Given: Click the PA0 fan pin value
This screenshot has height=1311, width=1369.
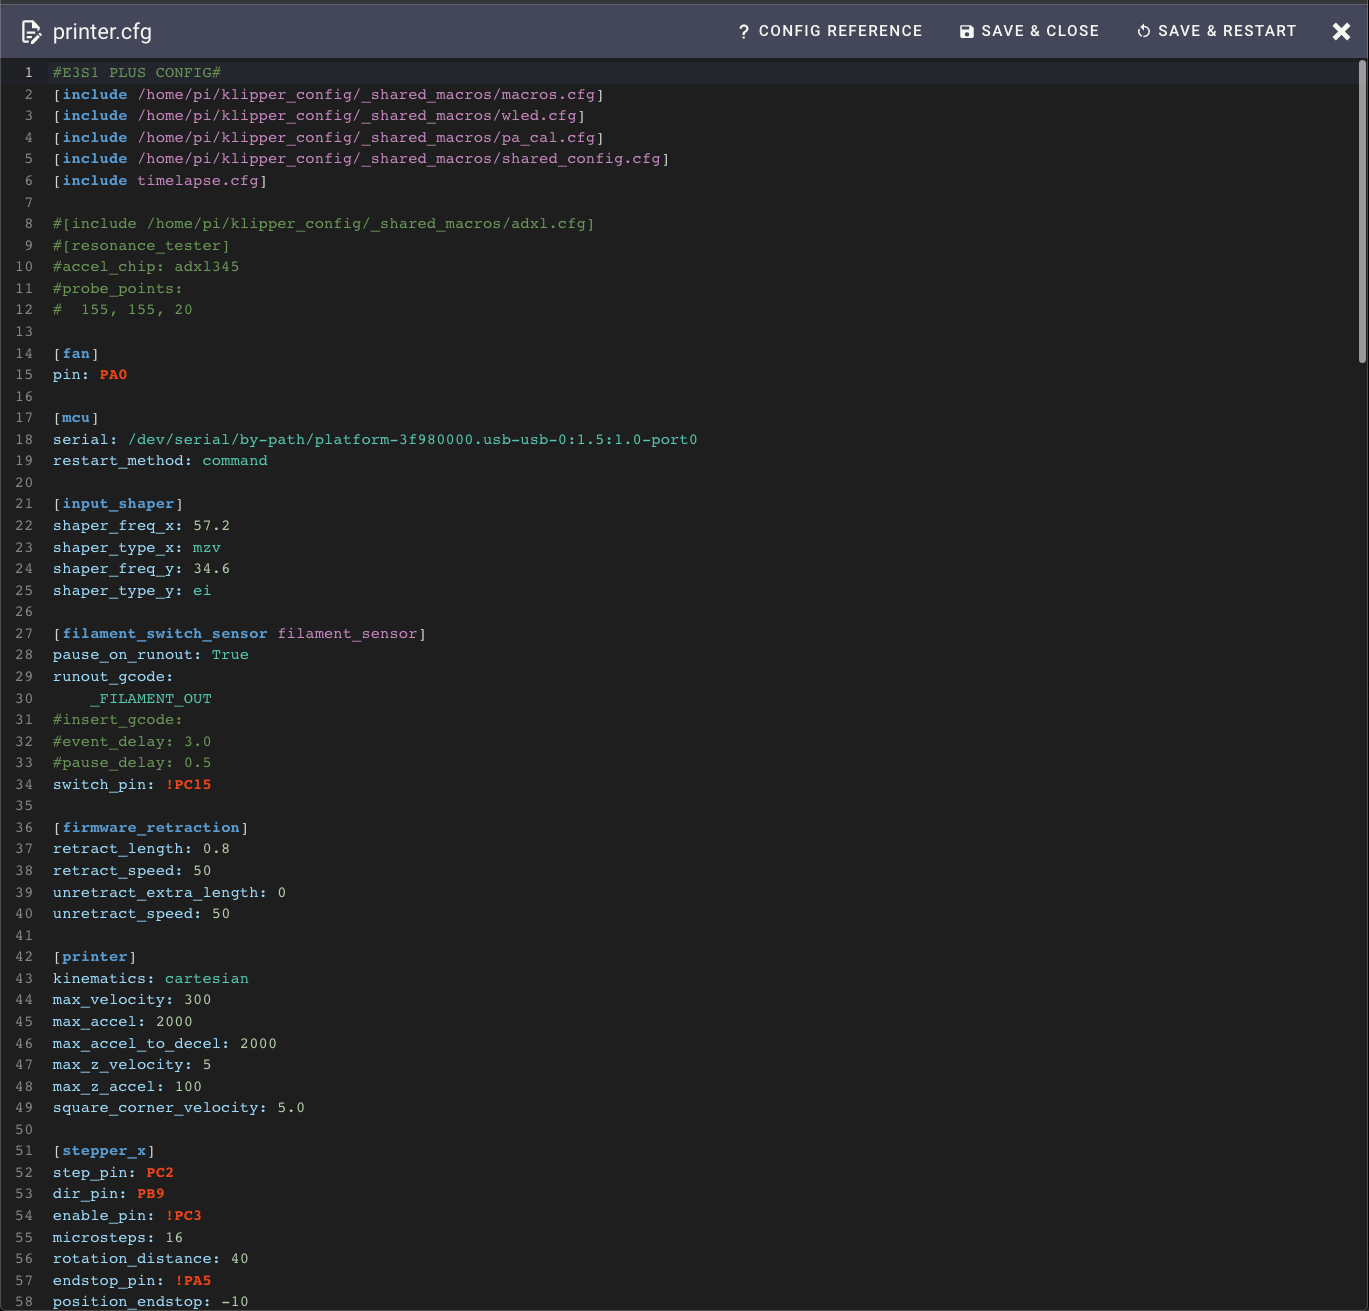Looking at the screenshot, I should click(x=113, y=374).
